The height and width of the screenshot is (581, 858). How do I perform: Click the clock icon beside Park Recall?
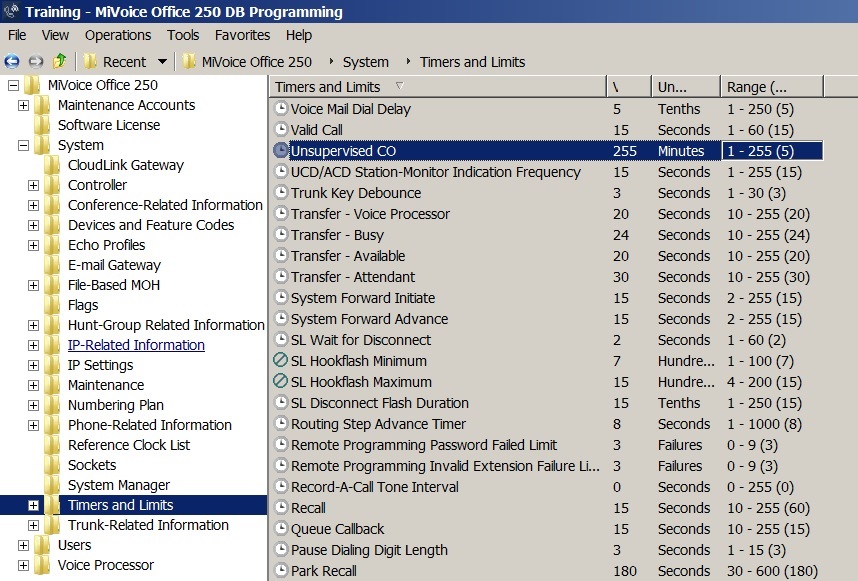281,571
